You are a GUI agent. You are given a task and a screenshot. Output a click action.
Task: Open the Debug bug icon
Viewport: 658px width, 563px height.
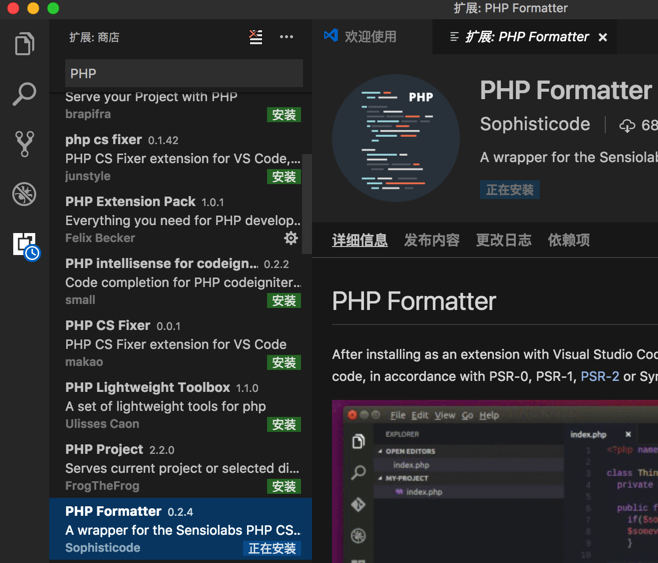point(24,194)
